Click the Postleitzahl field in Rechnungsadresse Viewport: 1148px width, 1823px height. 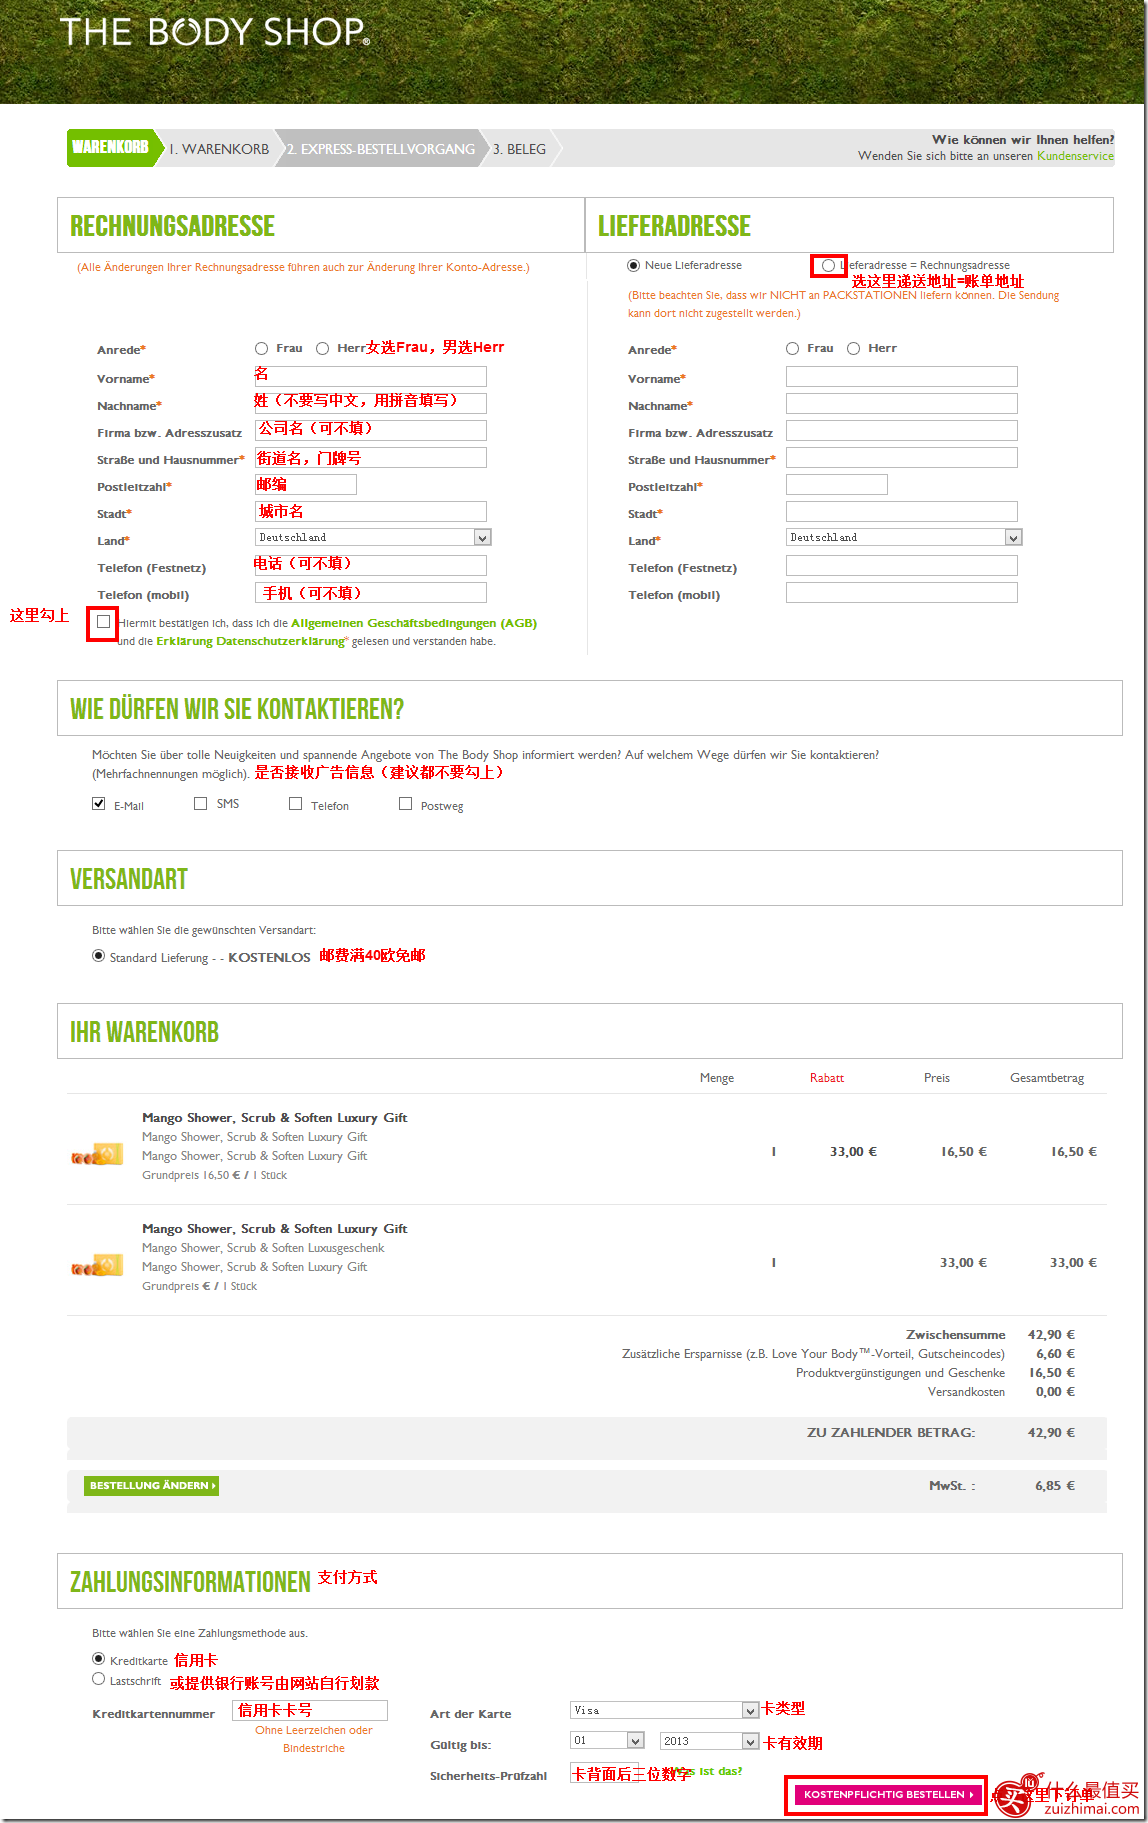[x=306, y=484]
